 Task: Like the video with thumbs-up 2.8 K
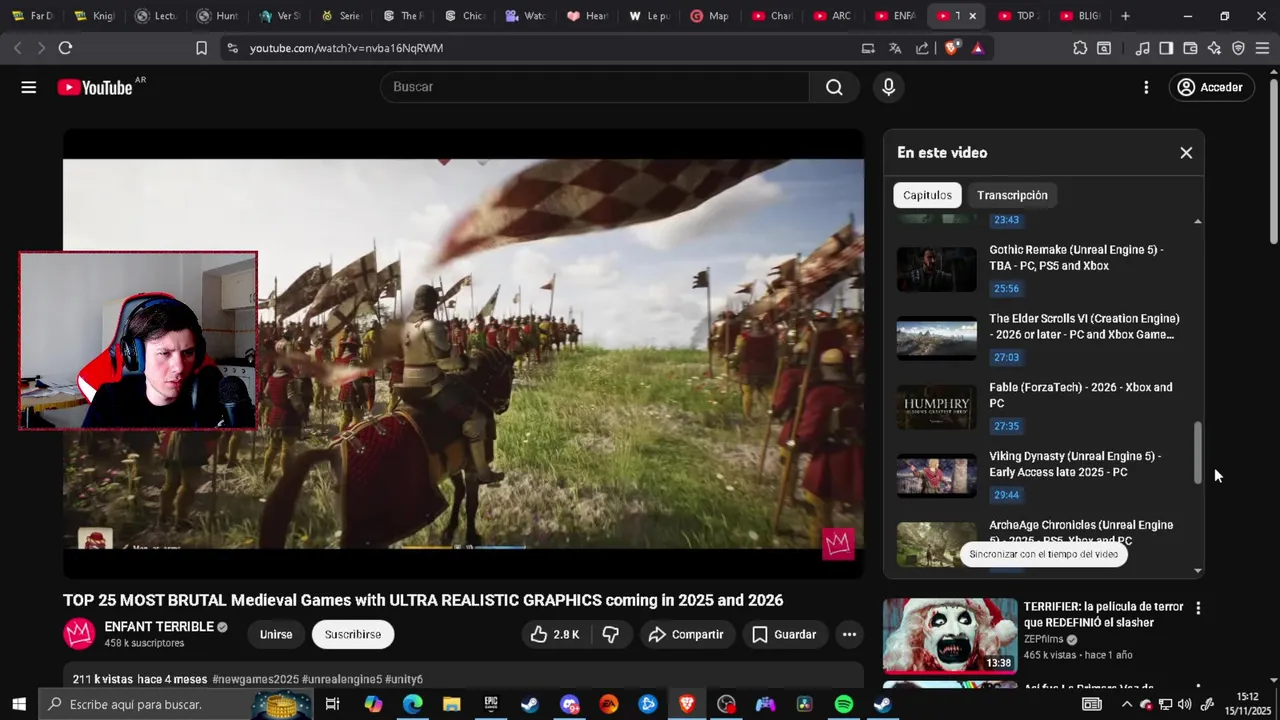click(555, 634)
